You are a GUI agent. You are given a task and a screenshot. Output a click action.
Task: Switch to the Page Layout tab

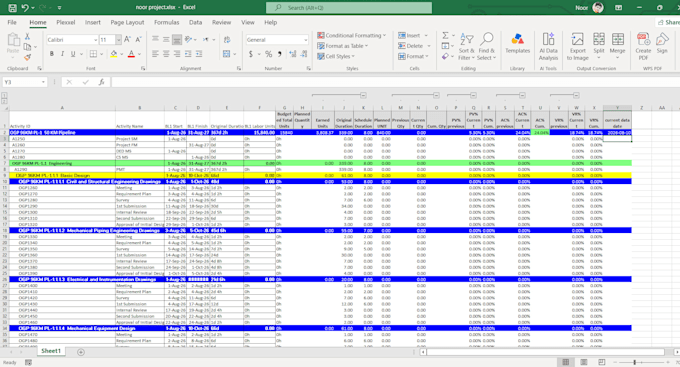tap(127, 22)
